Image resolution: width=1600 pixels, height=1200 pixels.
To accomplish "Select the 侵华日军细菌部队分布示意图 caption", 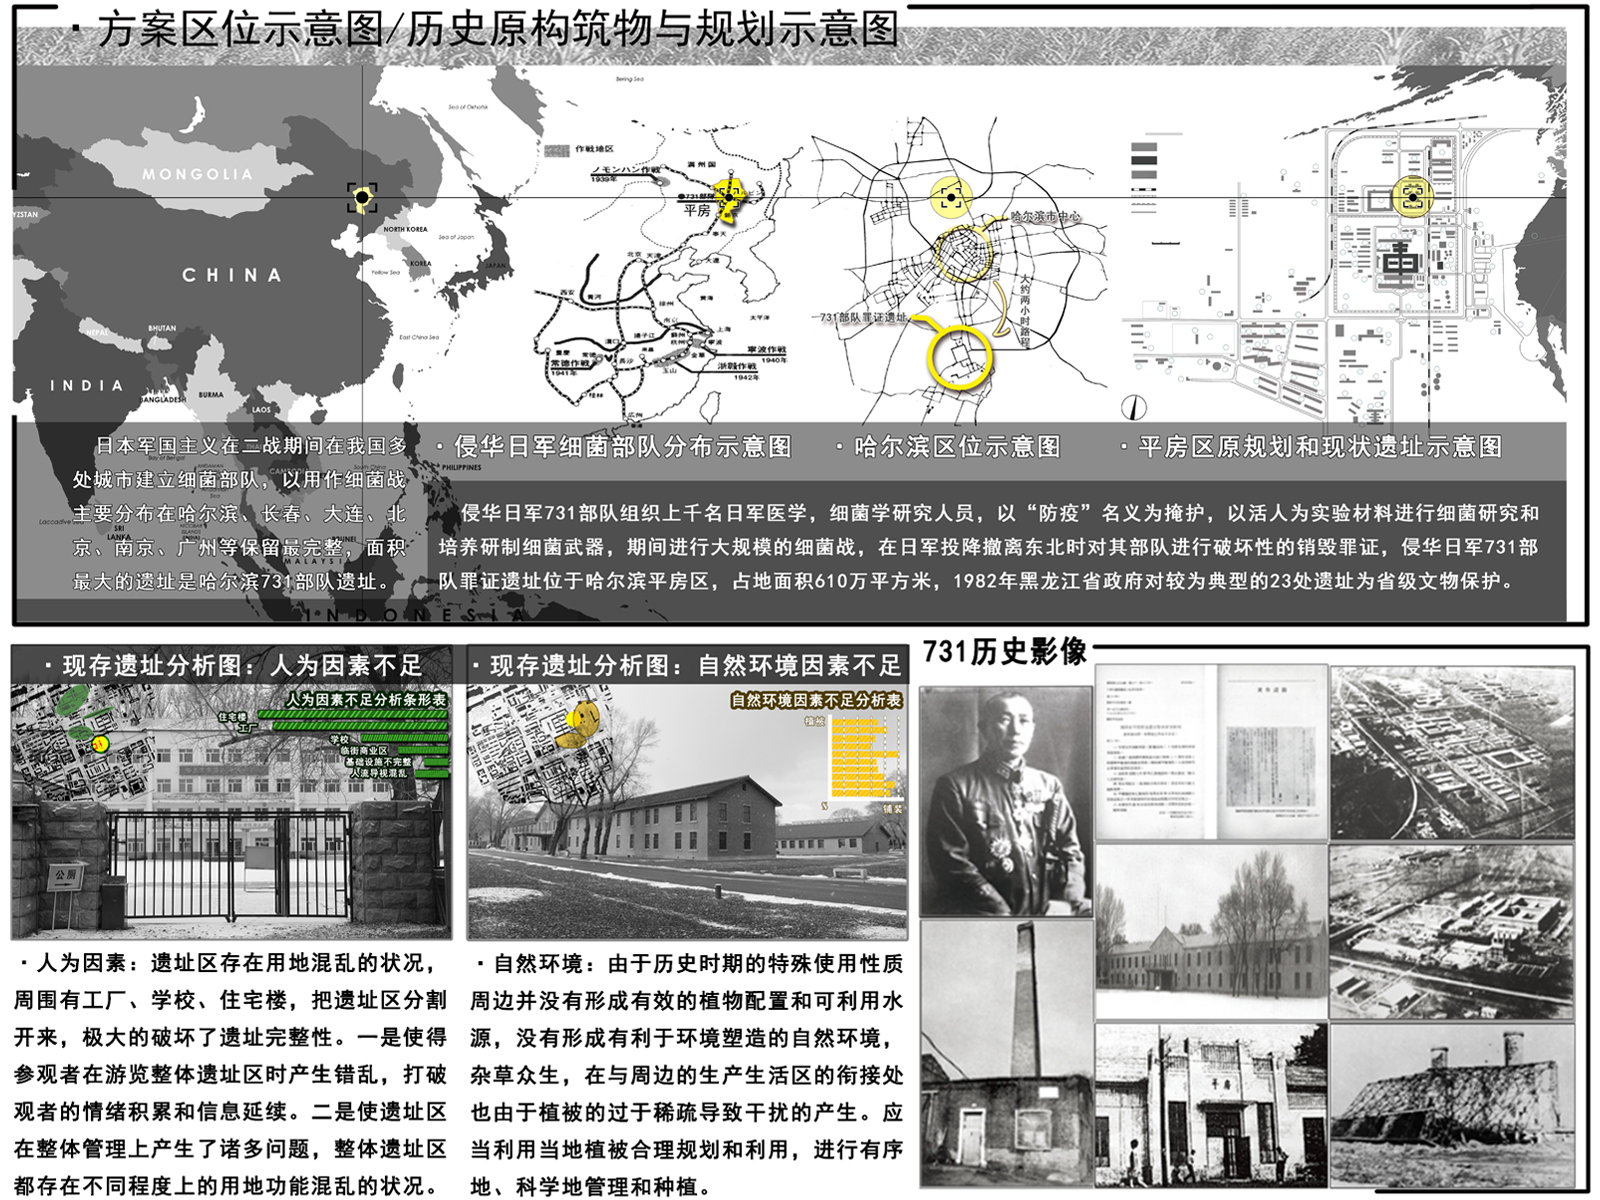I will (x=623, y=447).
